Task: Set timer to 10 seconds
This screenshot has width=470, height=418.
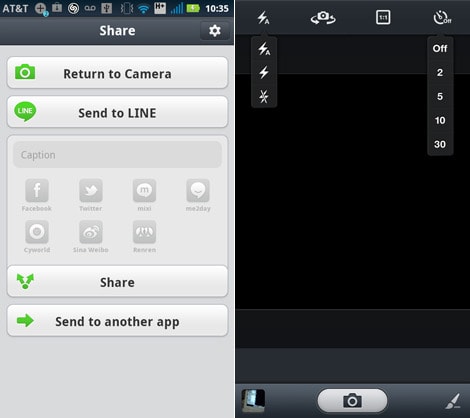Action: [x=440, y=120]
